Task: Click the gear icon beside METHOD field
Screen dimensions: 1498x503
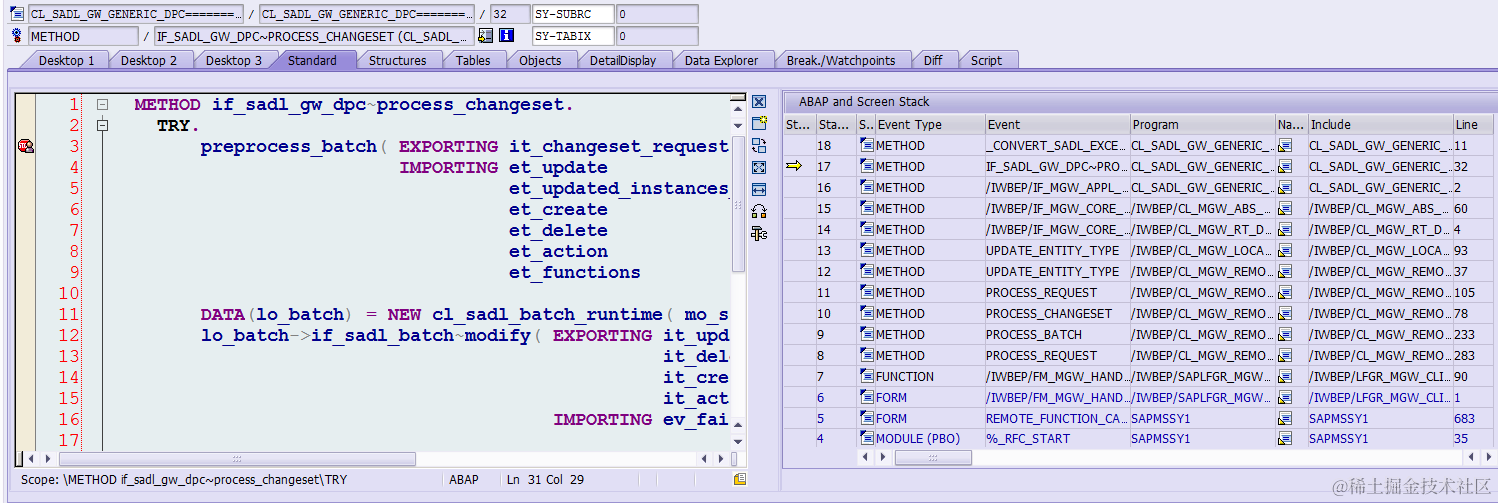Action: [x=17, y=36]
